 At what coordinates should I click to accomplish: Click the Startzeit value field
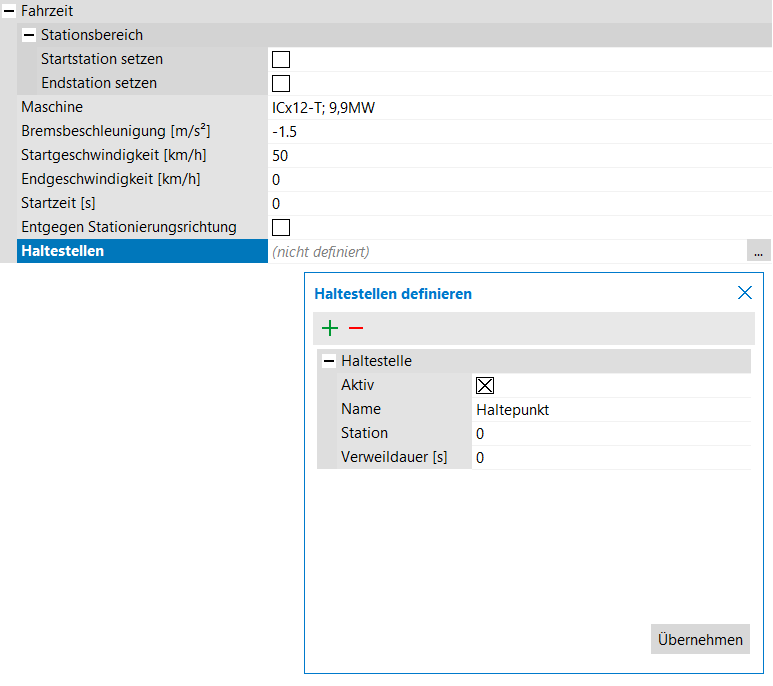coord(500,203)
